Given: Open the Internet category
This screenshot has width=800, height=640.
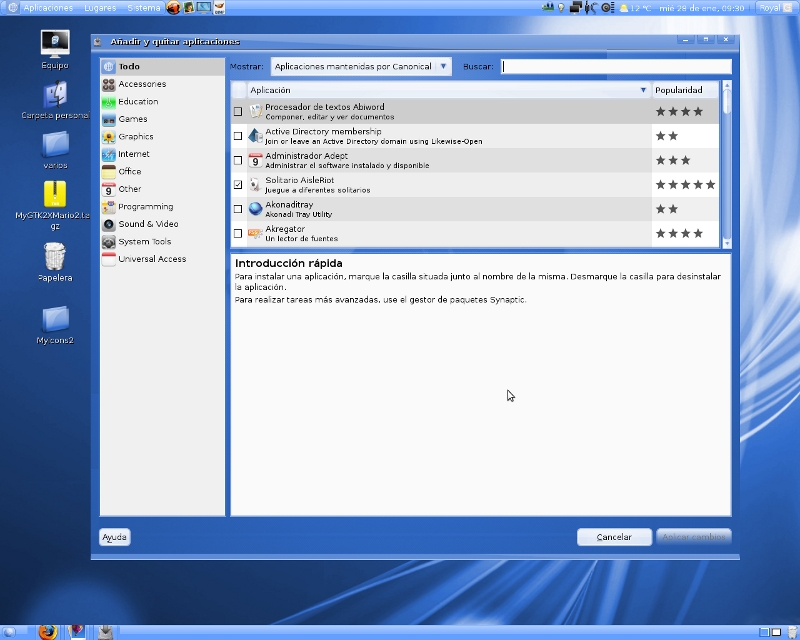Looking at the screenshot, I should (162, 154).
